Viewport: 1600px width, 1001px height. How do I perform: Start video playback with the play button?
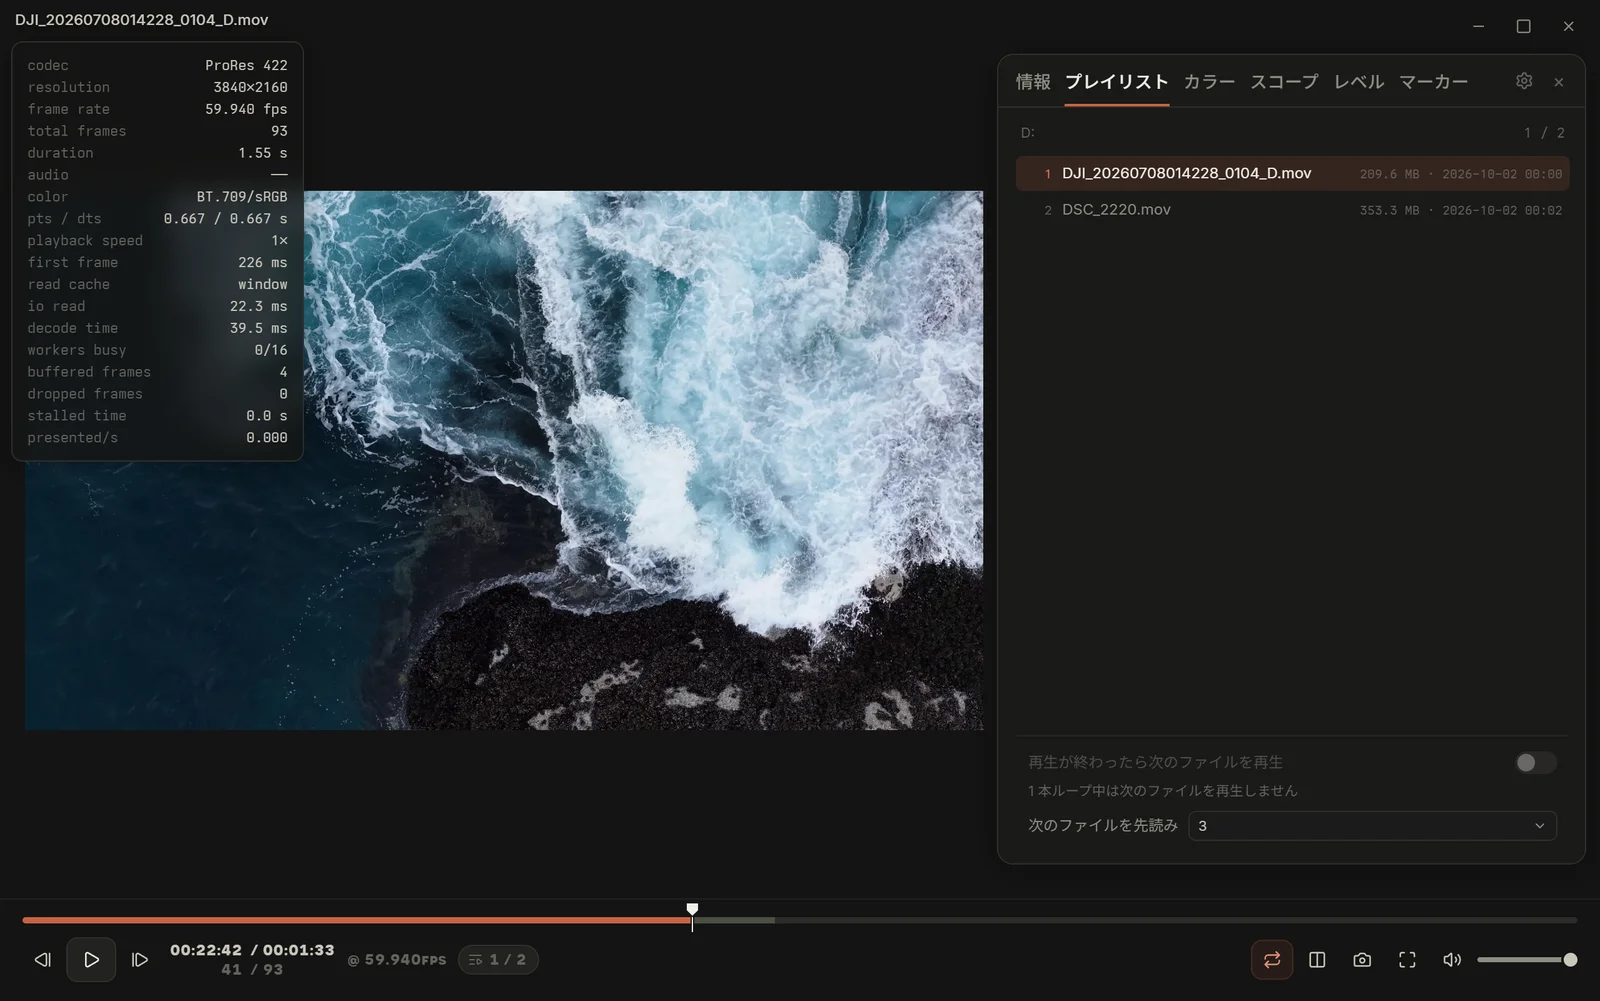(x=91, y=960)
